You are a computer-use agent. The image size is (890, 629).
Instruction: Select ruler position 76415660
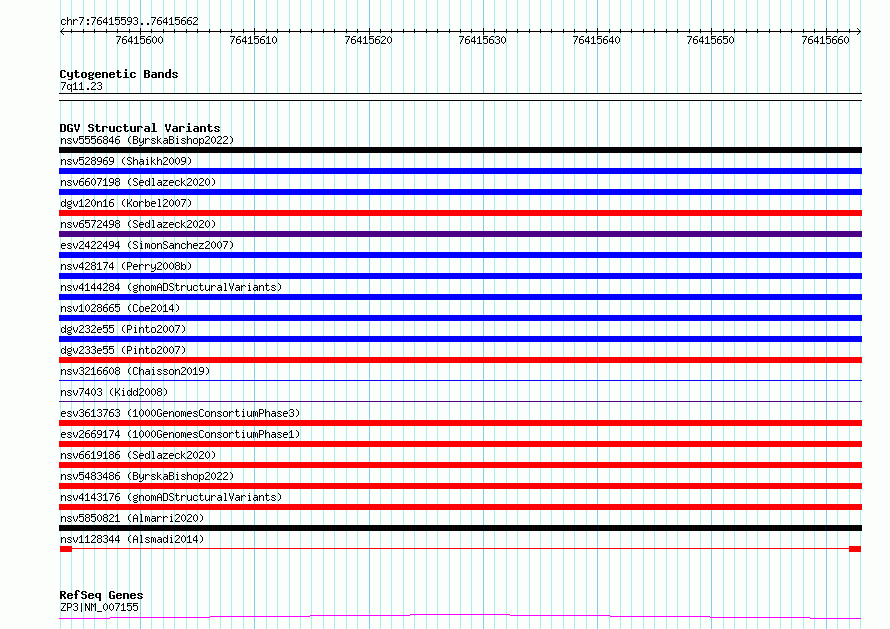click(825, 40)
